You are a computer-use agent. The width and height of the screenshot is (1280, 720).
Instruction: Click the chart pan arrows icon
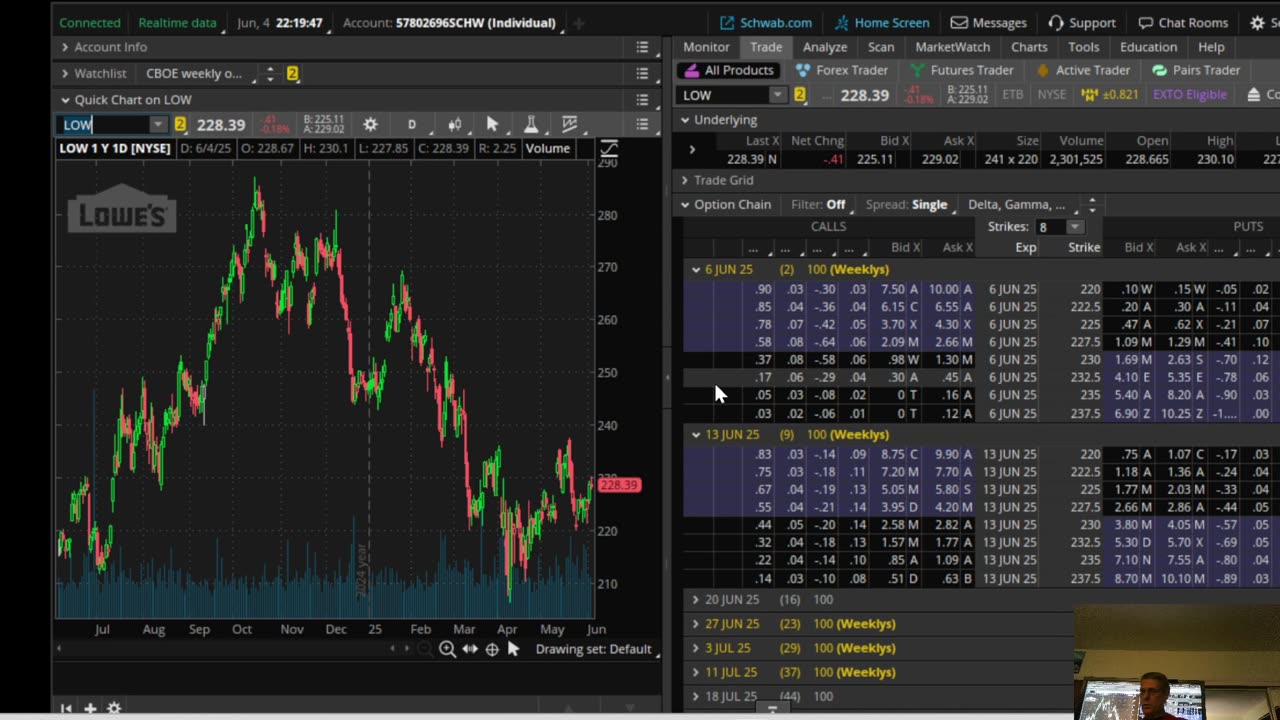470,649
